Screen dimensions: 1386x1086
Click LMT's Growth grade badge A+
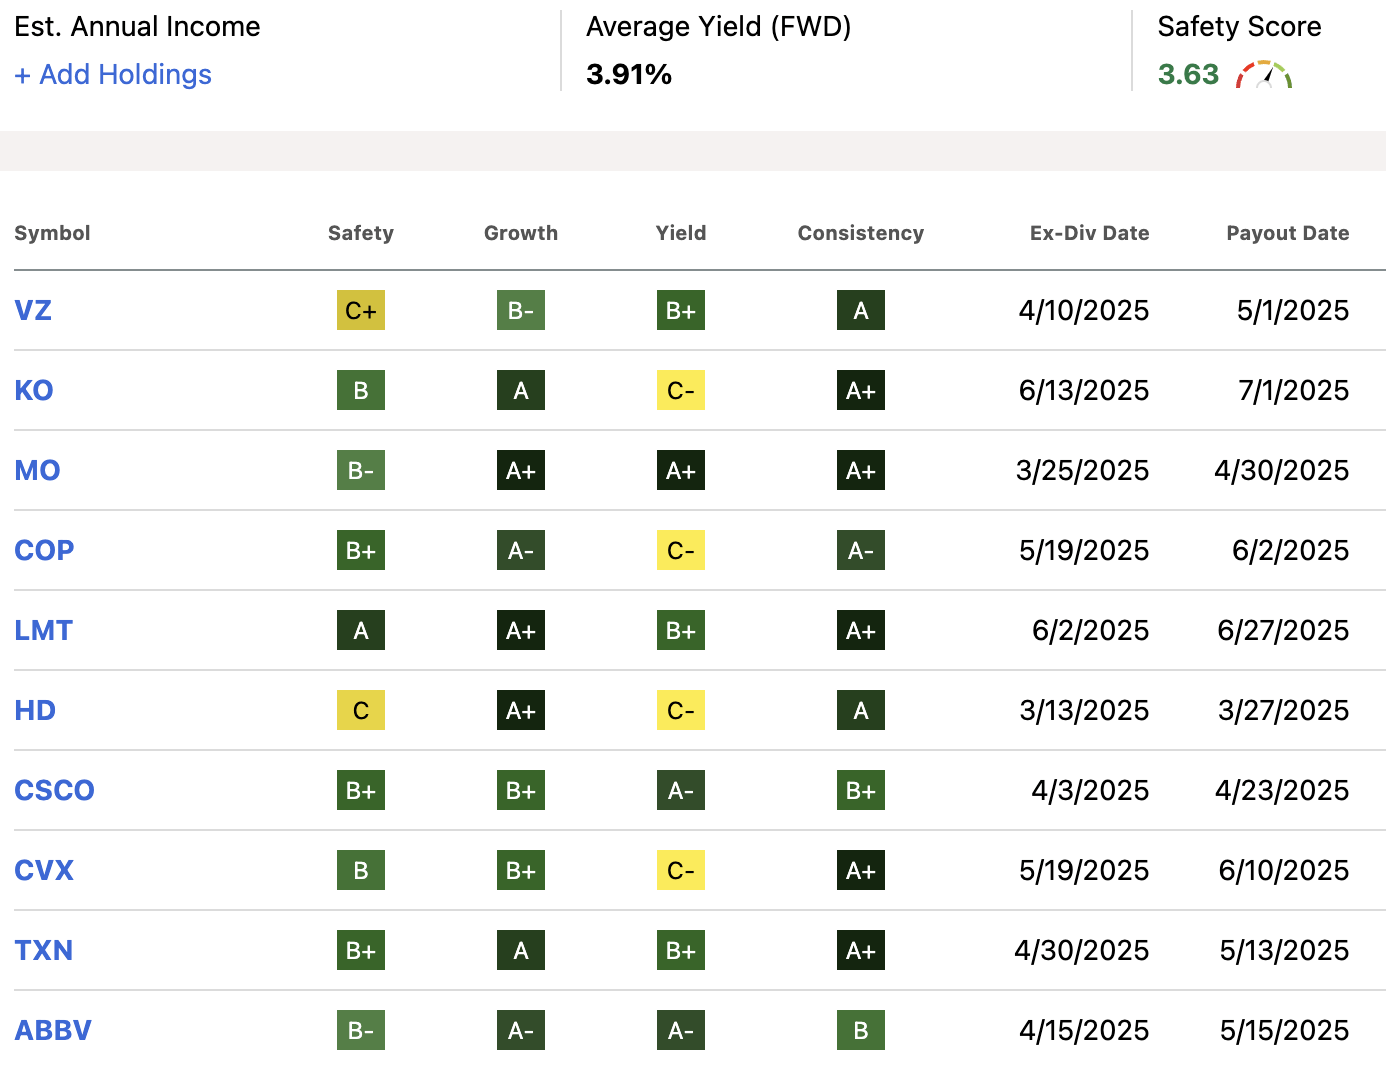pos(520,630)
